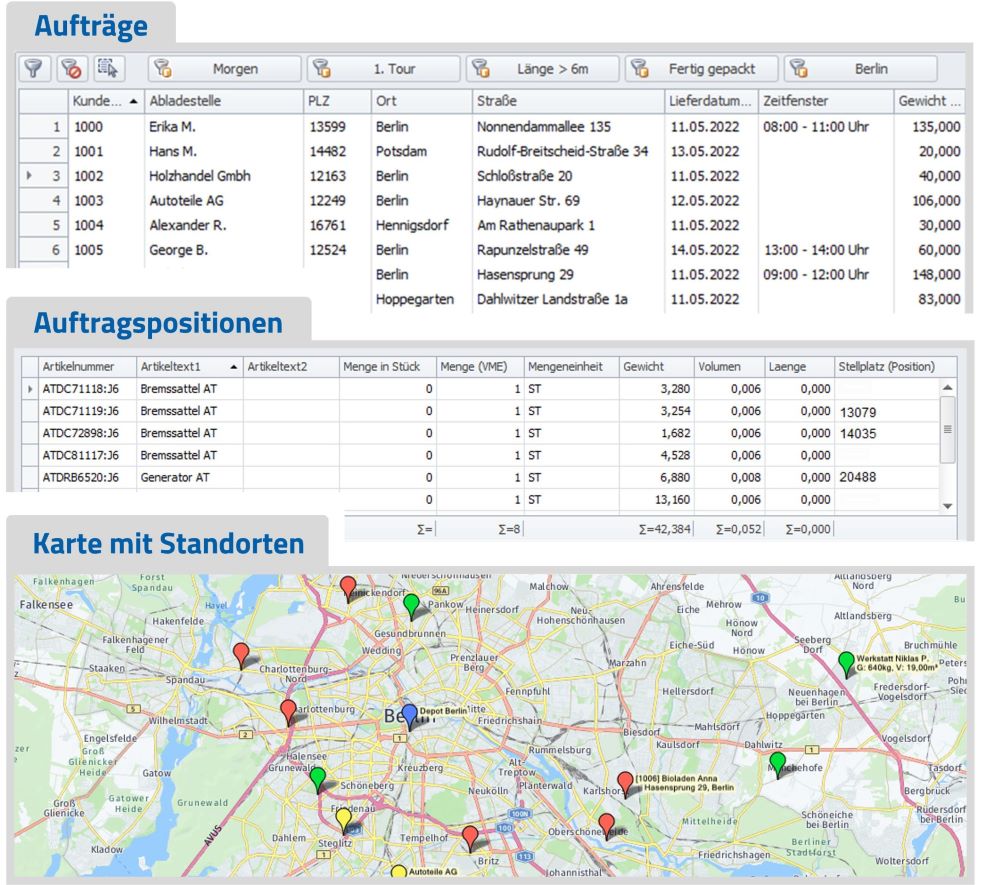Image resolution: width=1000 pixels, height=885 pixels.
Task: Apply the 1. Tour filter button
Action: coord(383,69)
